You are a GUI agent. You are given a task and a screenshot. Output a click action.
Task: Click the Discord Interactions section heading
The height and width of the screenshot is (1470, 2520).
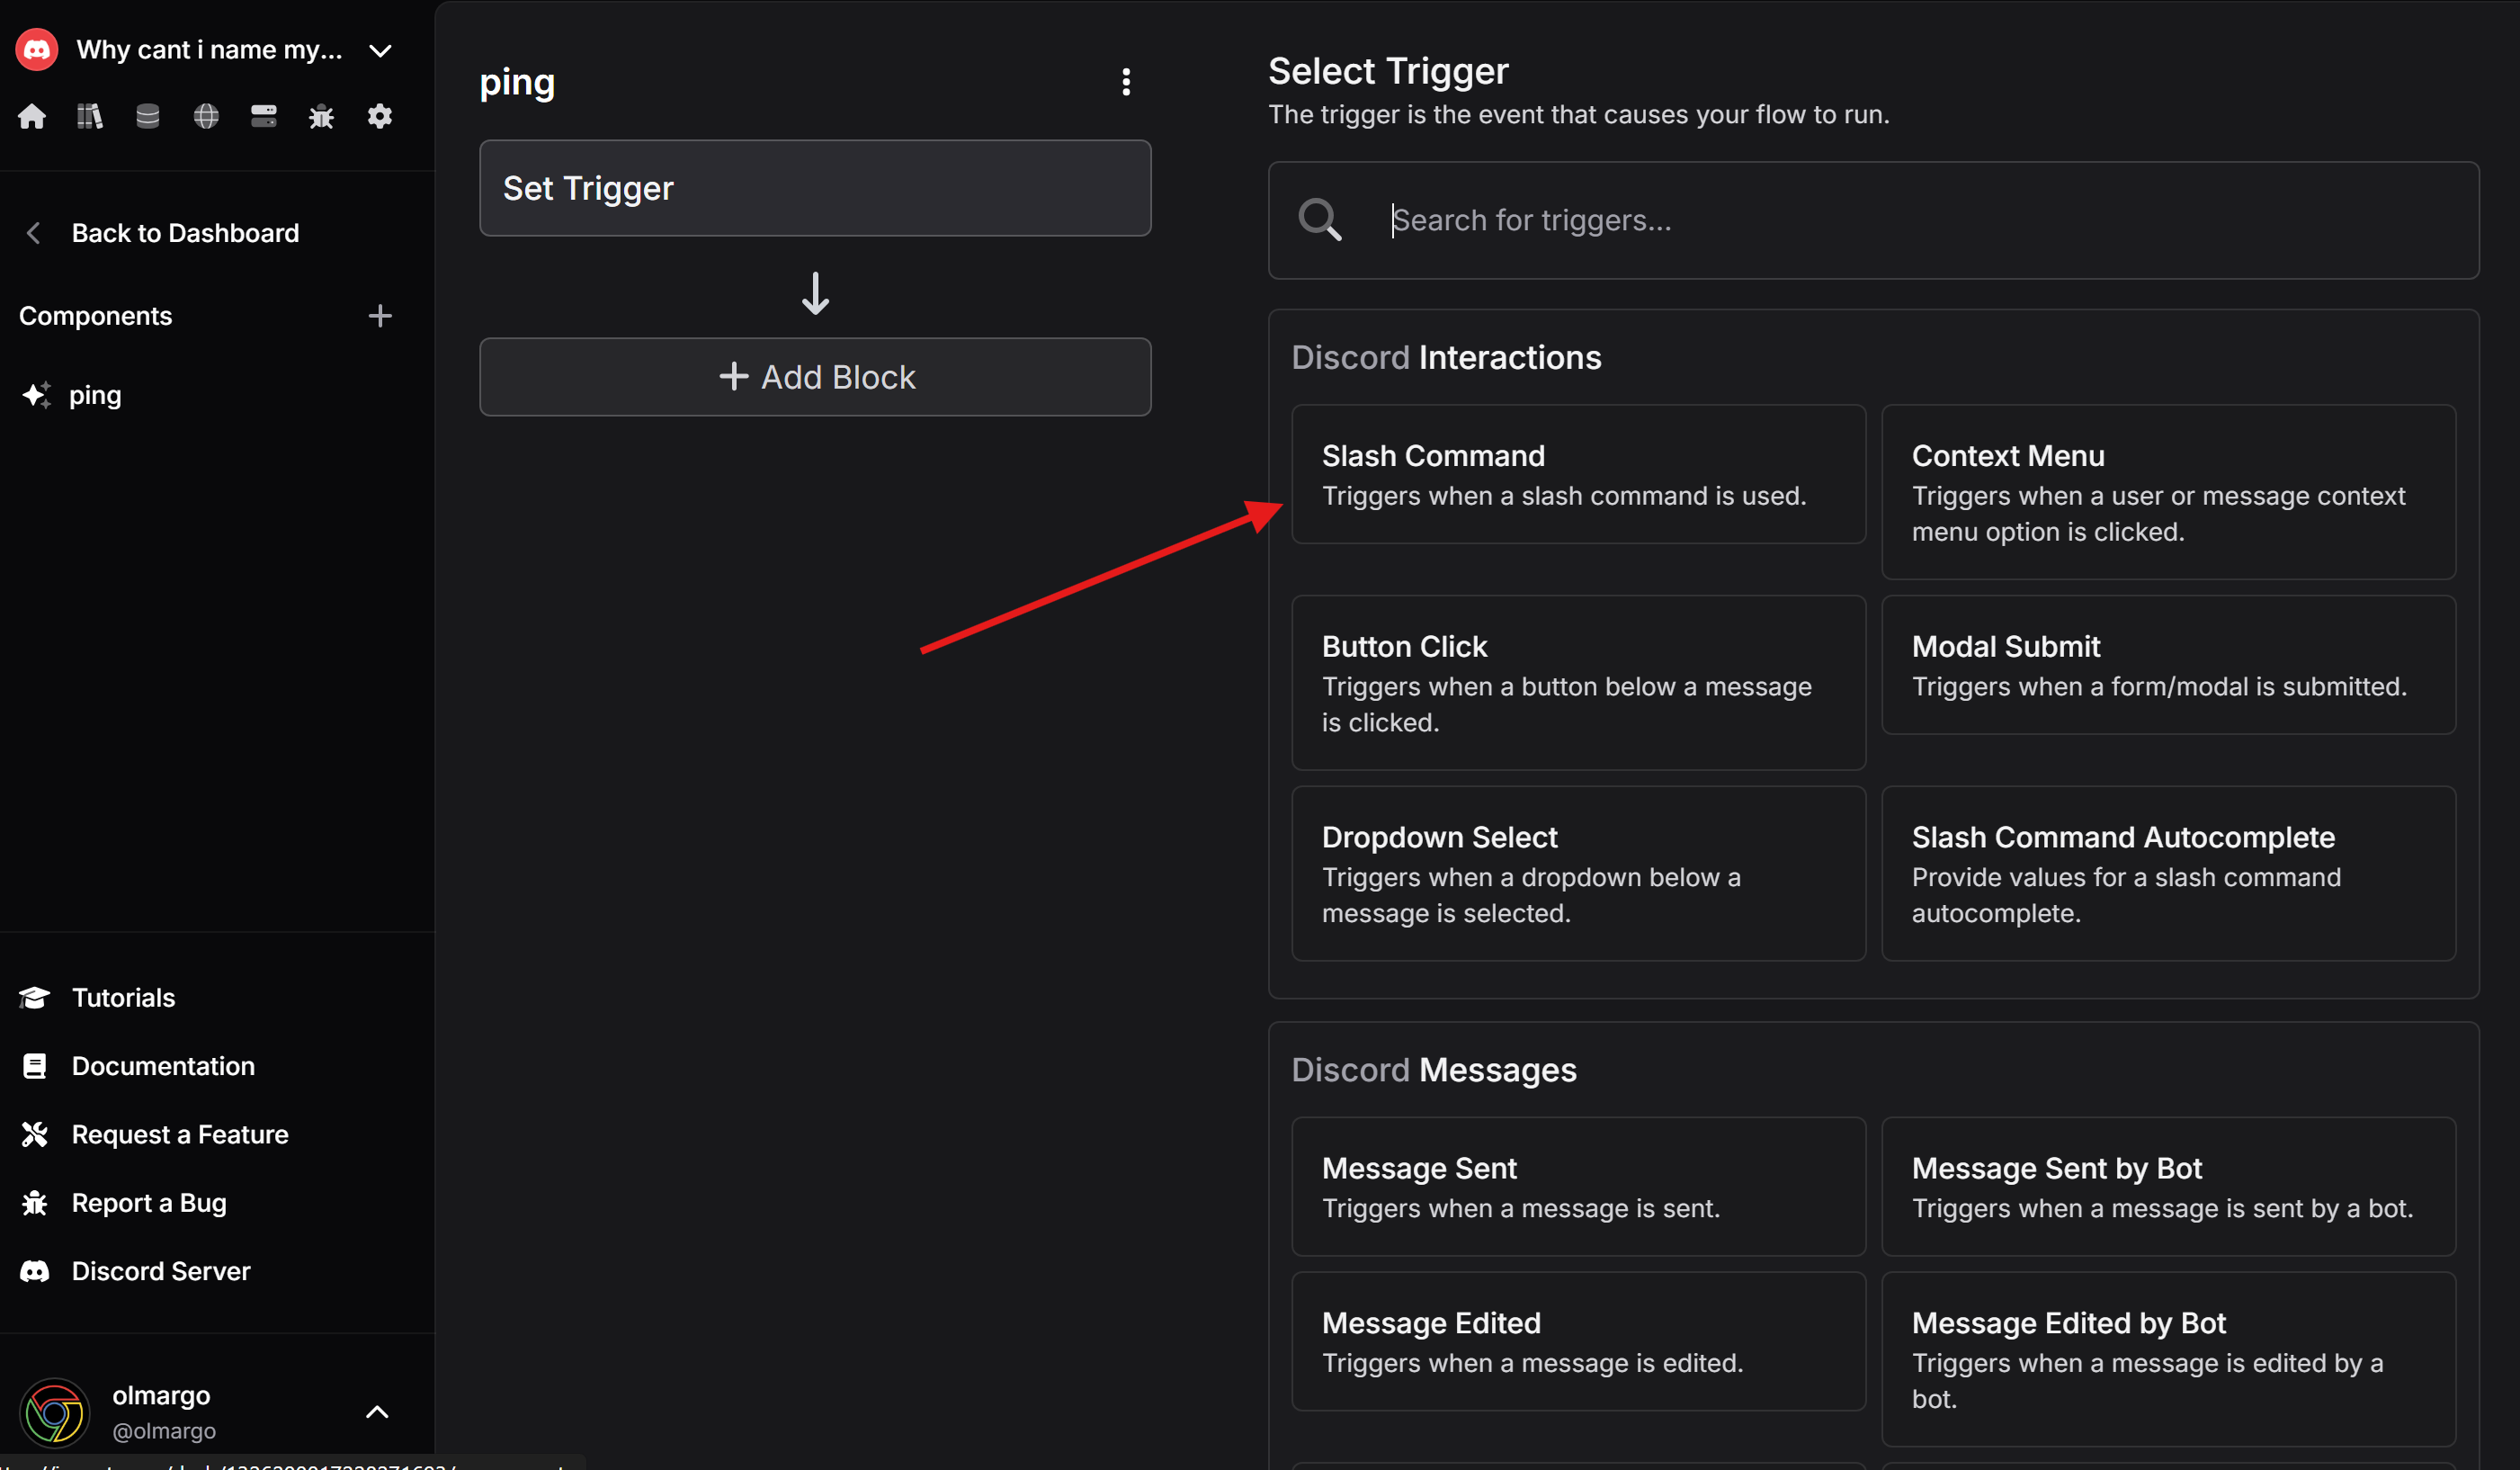tap(1446, 357)
